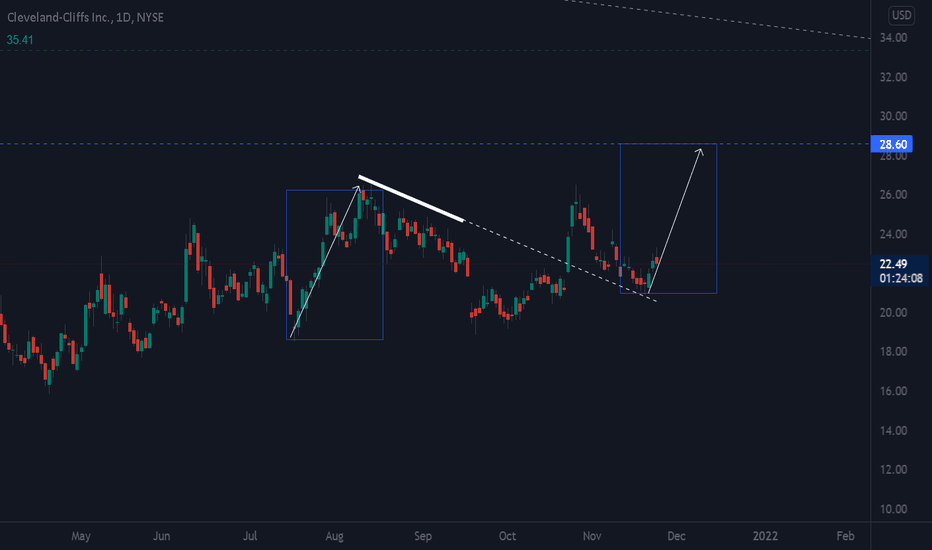Click the Dec label on time axis
Screen dimensions: 932x550
[x=676, y=536]
